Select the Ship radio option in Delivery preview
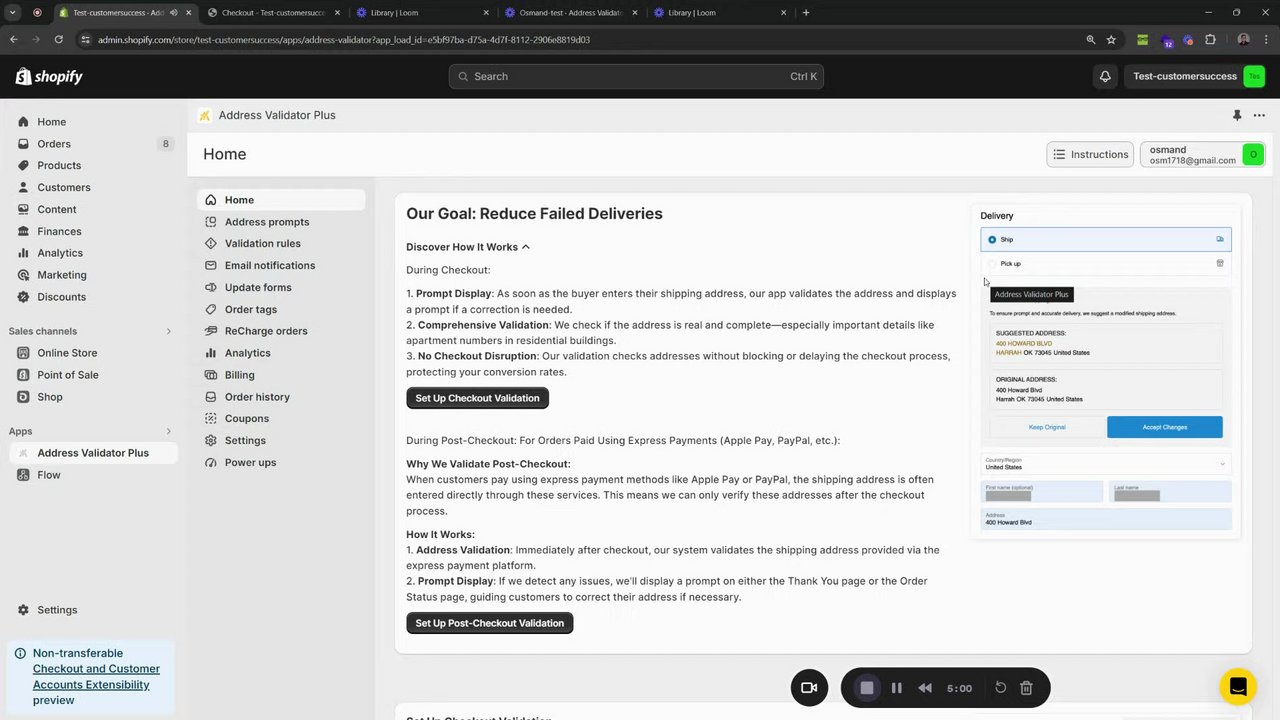 coord(992,240)
